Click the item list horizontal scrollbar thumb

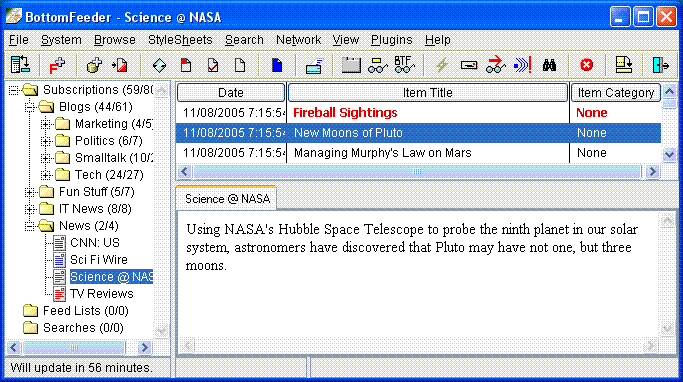click(417, 171)
